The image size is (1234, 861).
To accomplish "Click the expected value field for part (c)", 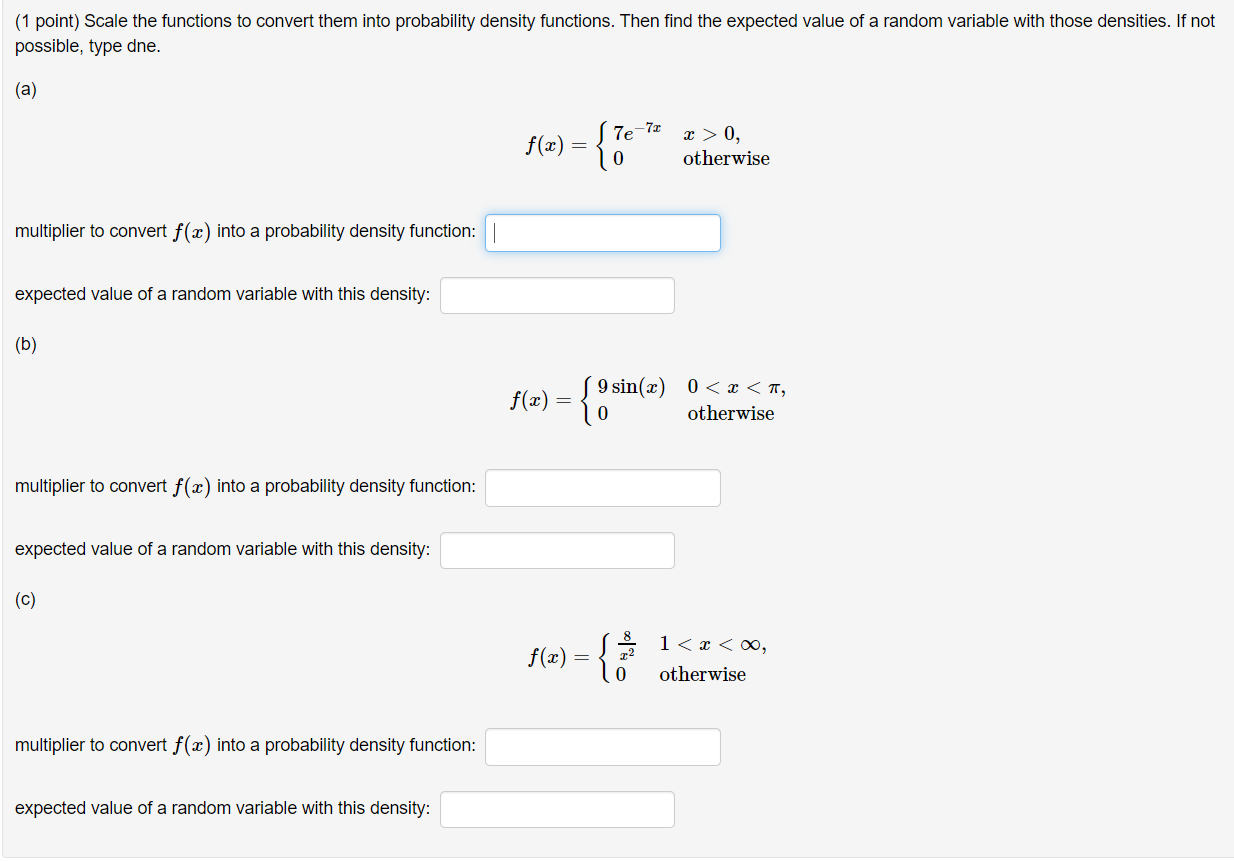I will pyautogui.click(x=556, y=808).
